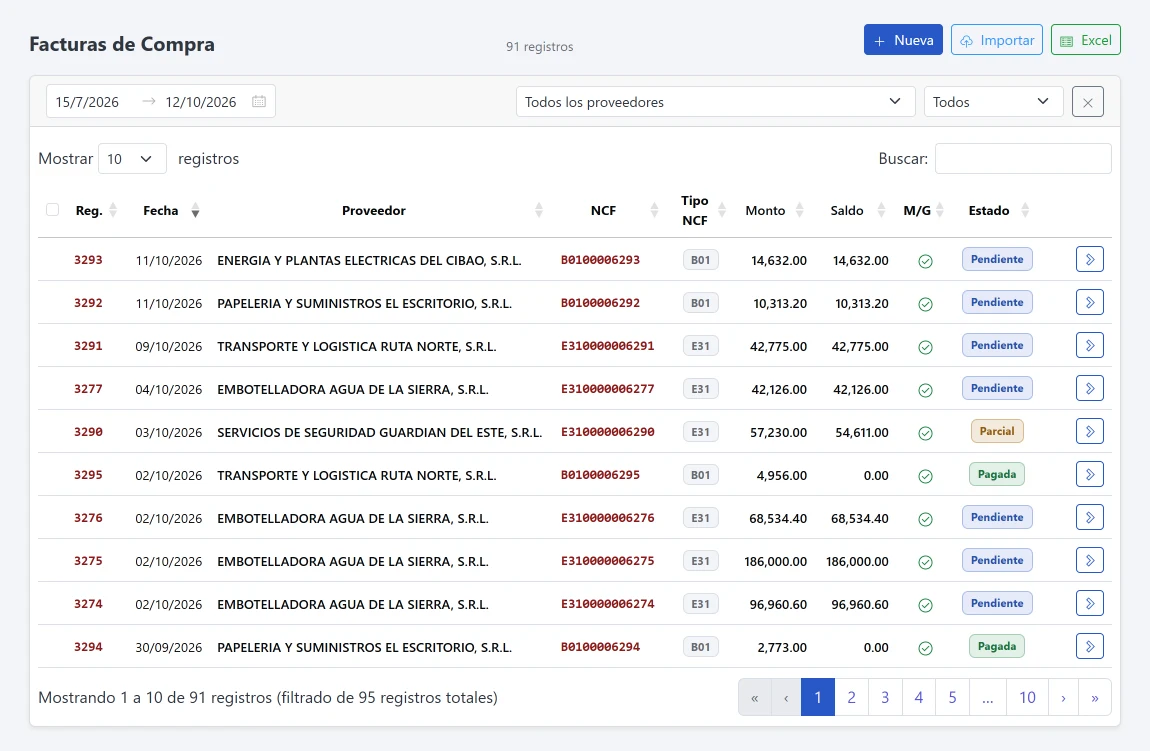Sort by M/G column arrows
Screen dimensions: 1150x751
click(x=940, y=210)
